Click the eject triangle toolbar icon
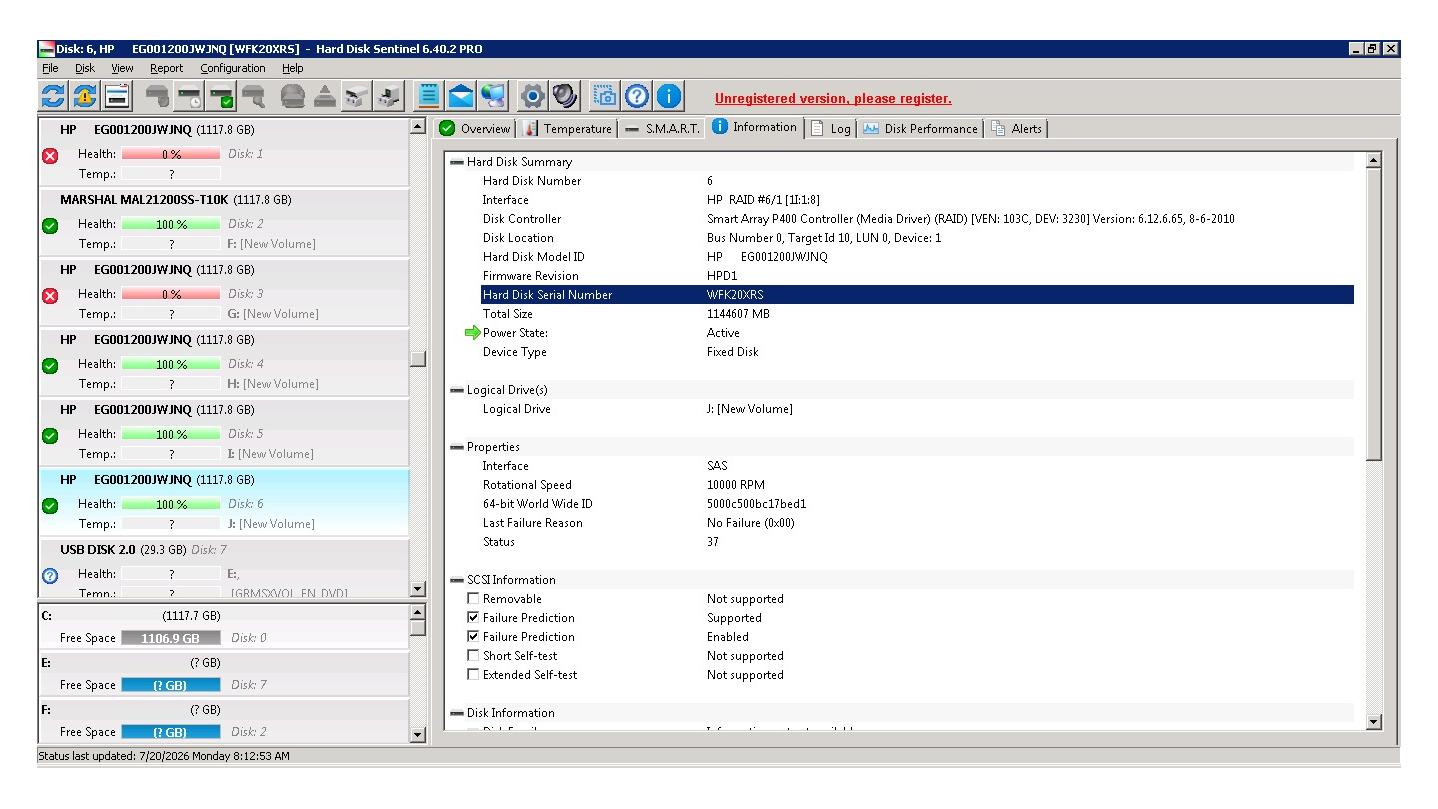The image size is (1438, 809). pos(325,96)
